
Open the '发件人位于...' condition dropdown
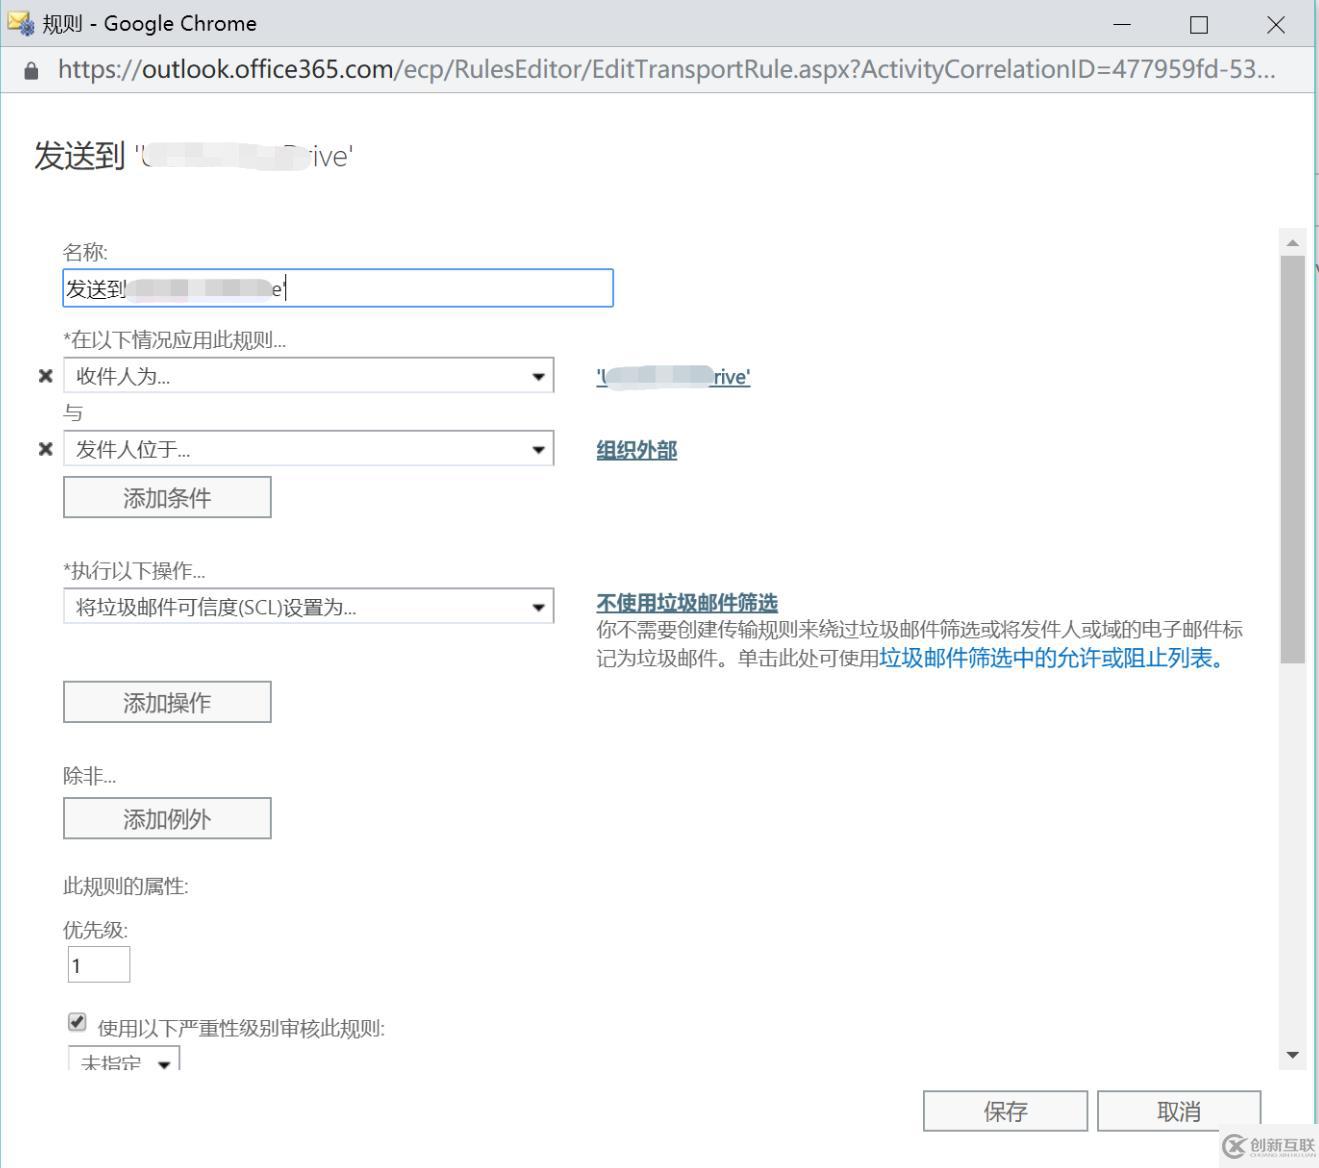(x=308, y=449)
